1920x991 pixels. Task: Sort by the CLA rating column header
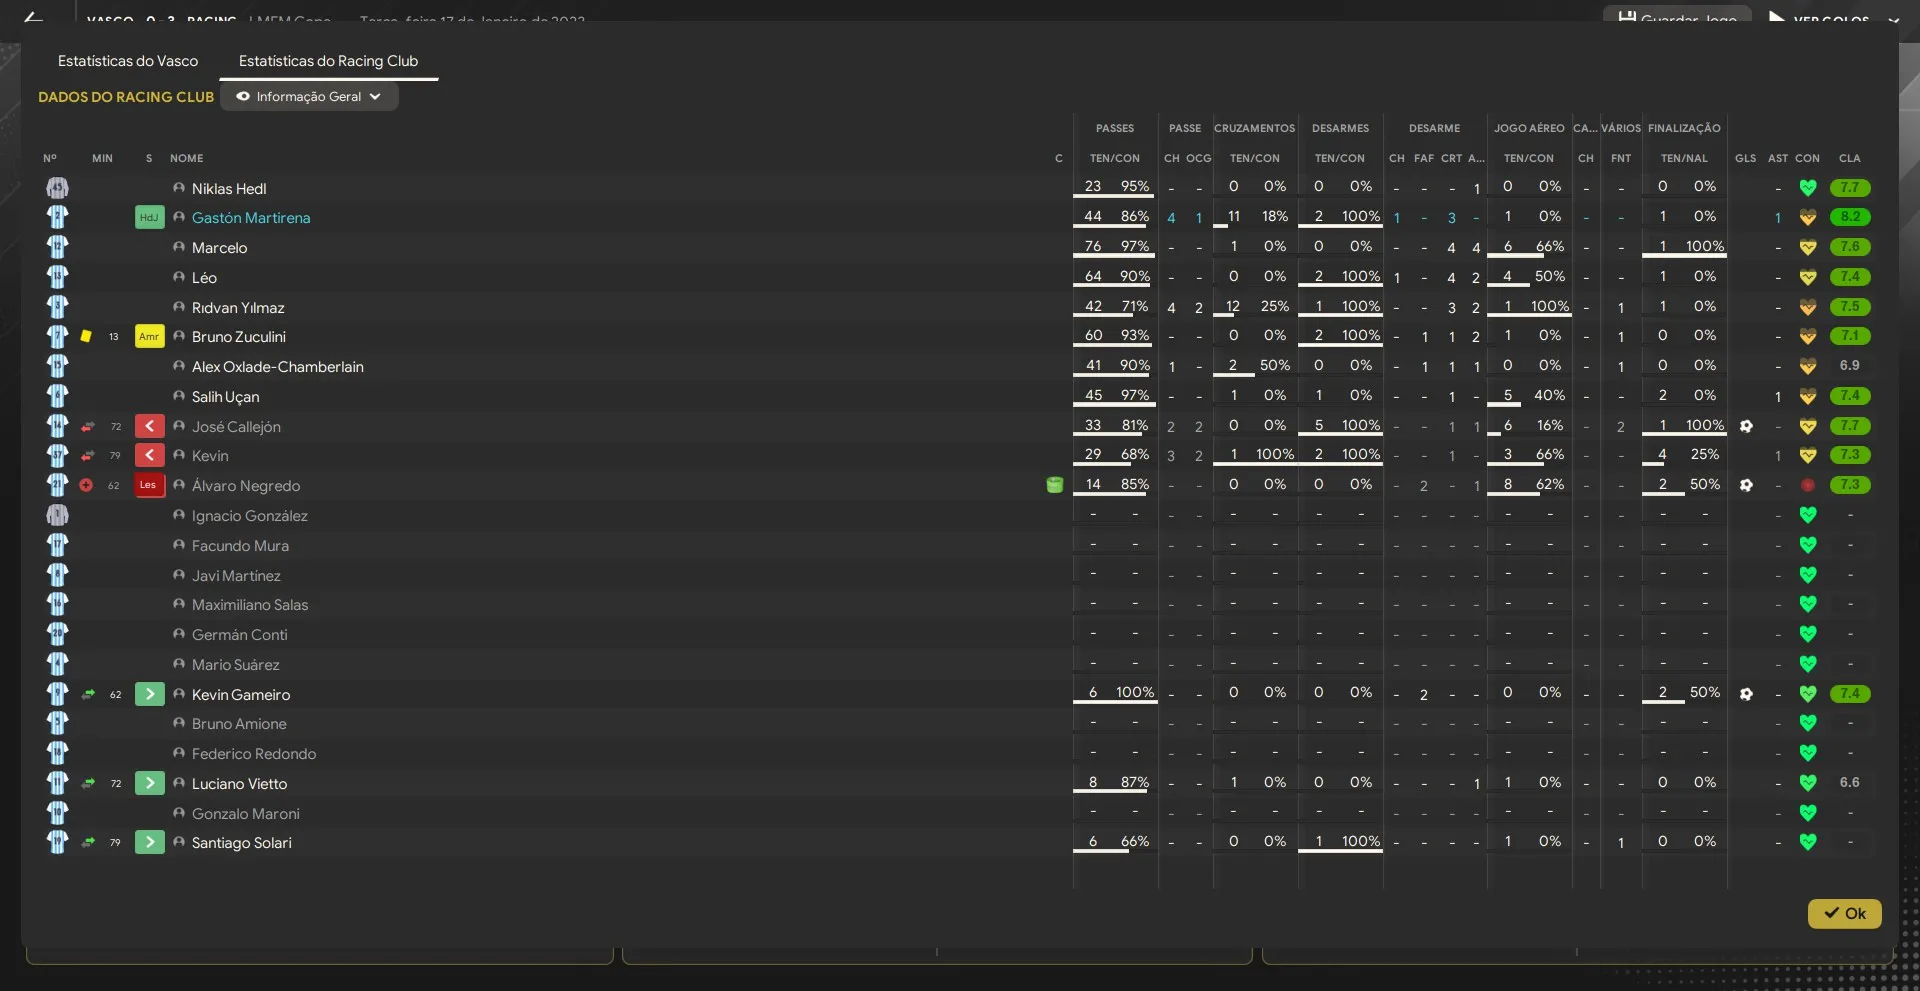[x=1850, y=158]
